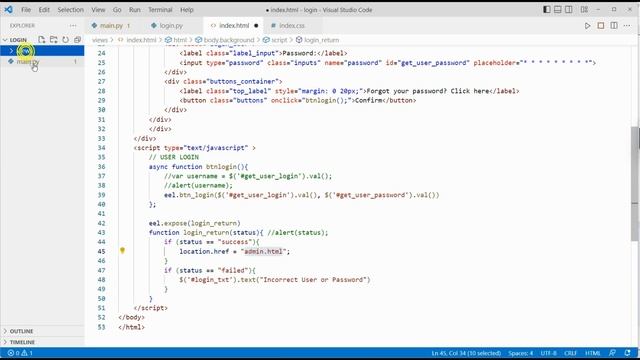Click the EXPLORER panel title
This screenshot has width=640, height=360.
click(22, 25)
